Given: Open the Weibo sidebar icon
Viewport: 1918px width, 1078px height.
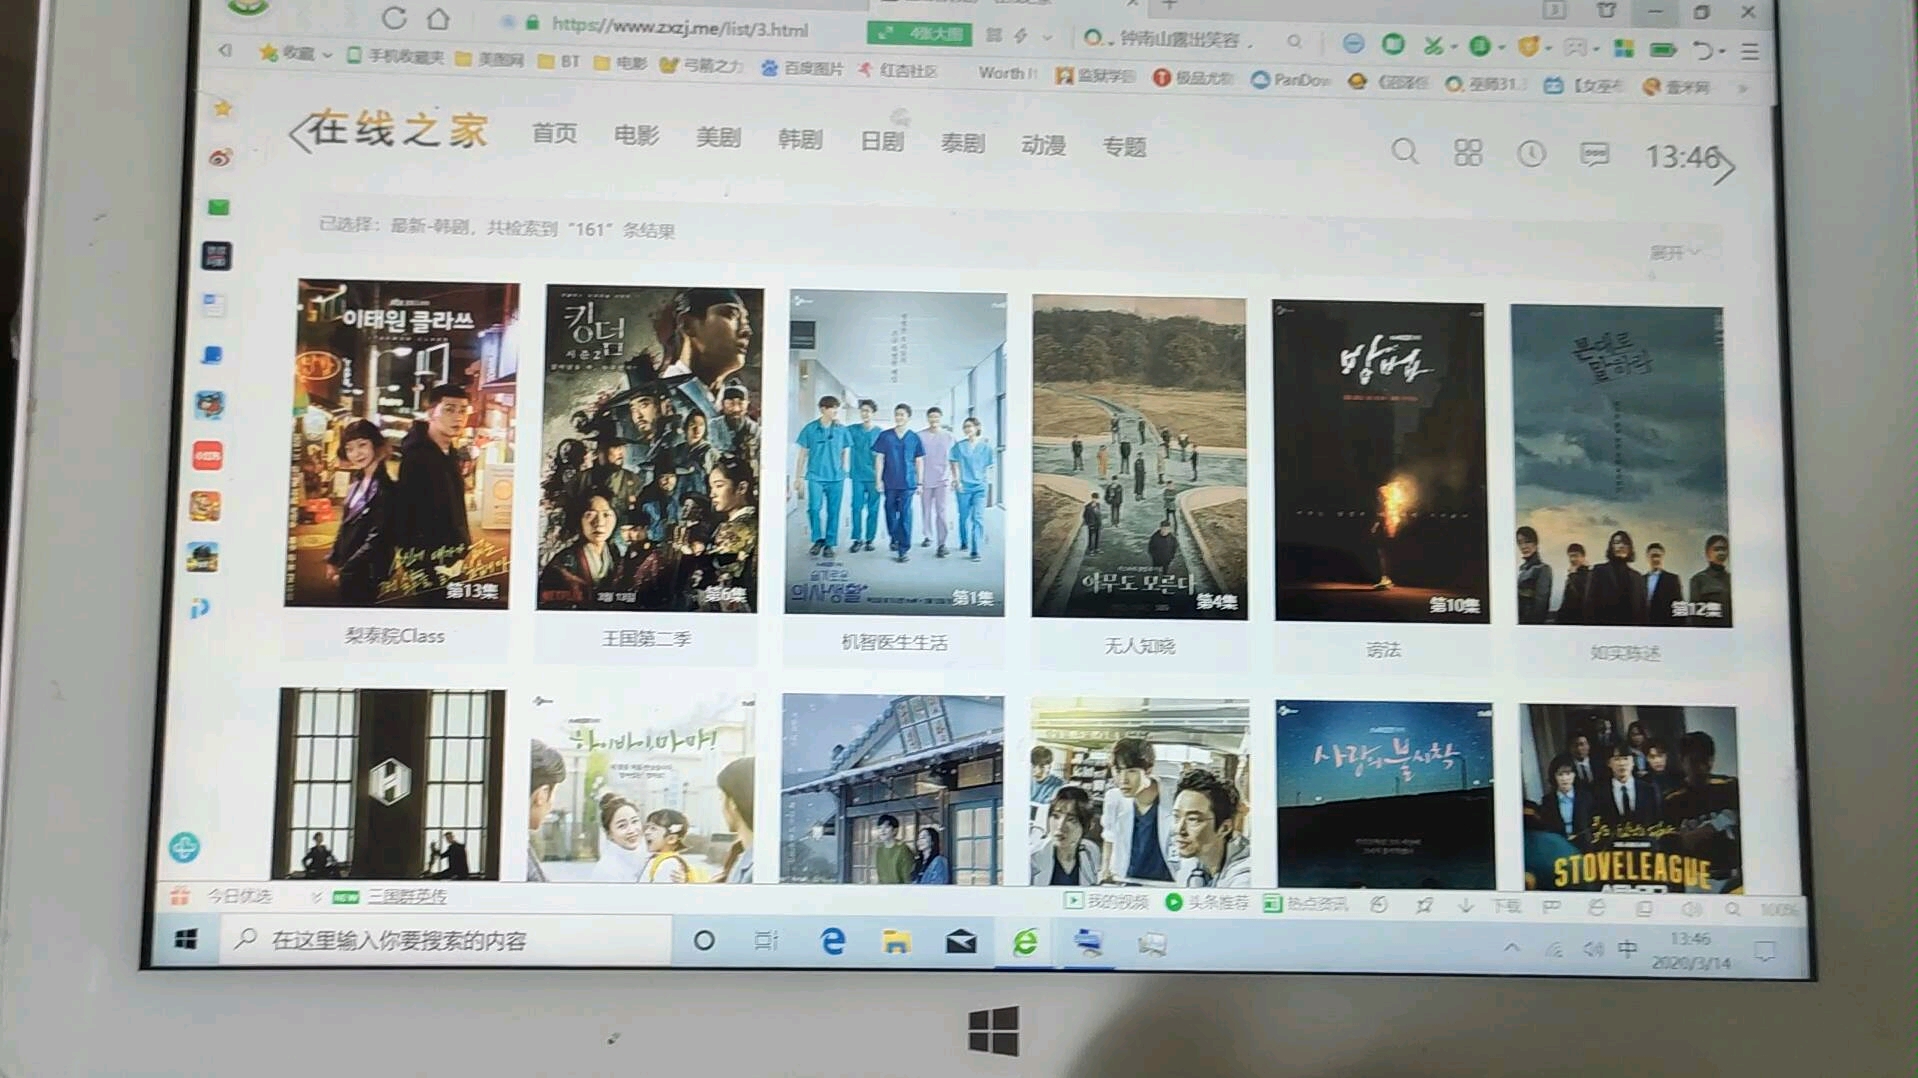Looking at the screenshot, I should 220,157.
